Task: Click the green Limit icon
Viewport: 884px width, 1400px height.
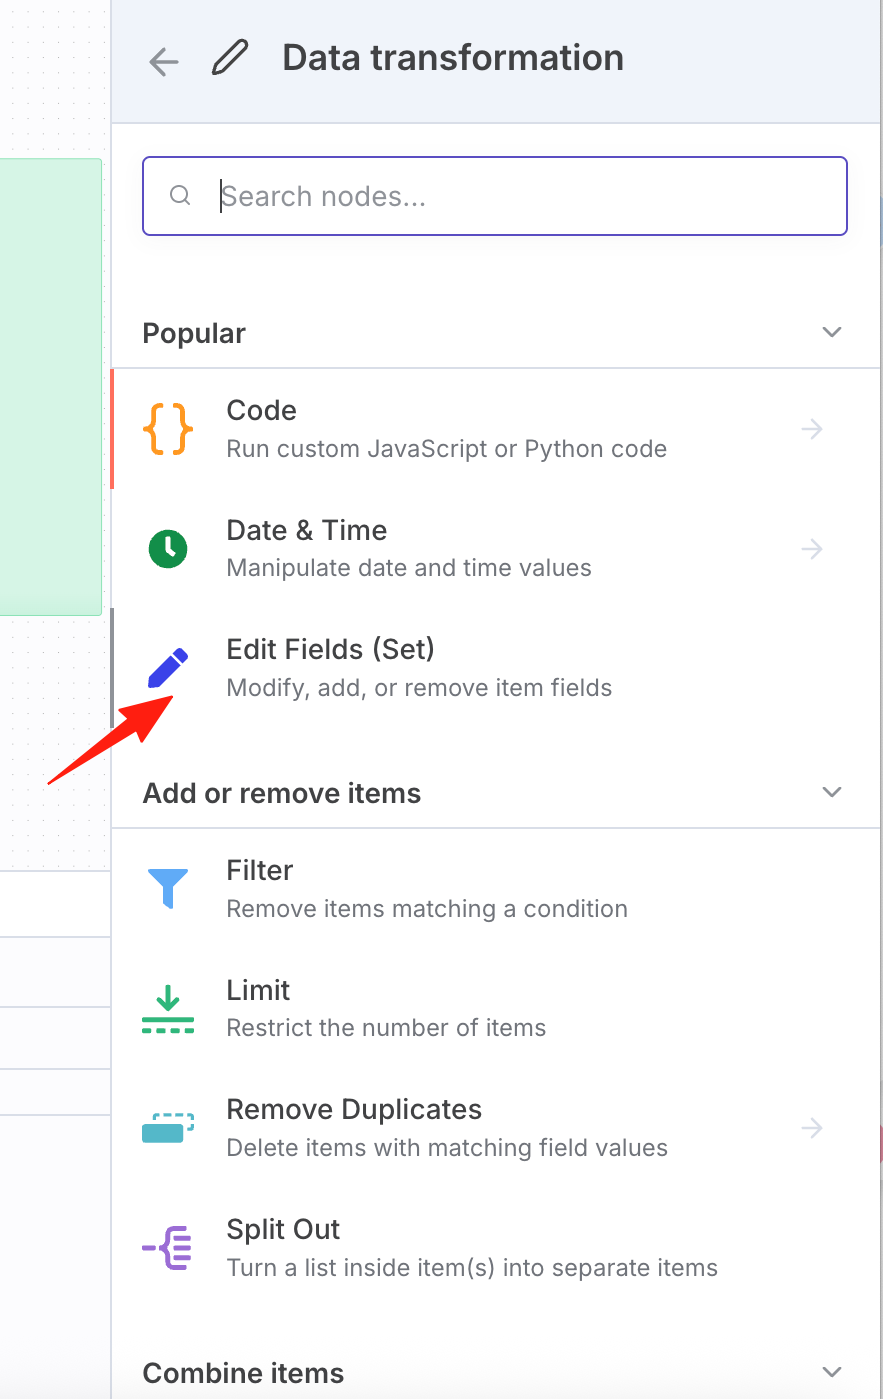Action: pyautogui.click(x=168, y=1009)
